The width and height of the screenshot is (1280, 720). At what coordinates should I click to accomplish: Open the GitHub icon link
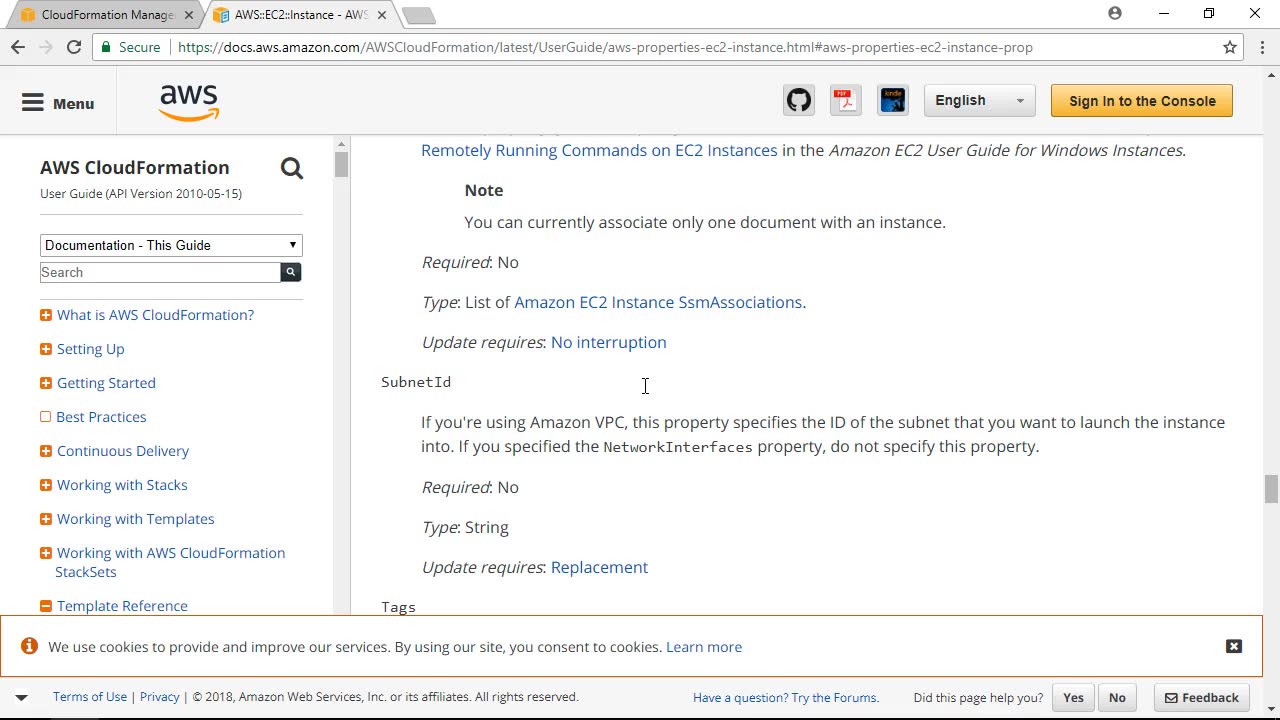pyautogui.click(x=799, y=100)
